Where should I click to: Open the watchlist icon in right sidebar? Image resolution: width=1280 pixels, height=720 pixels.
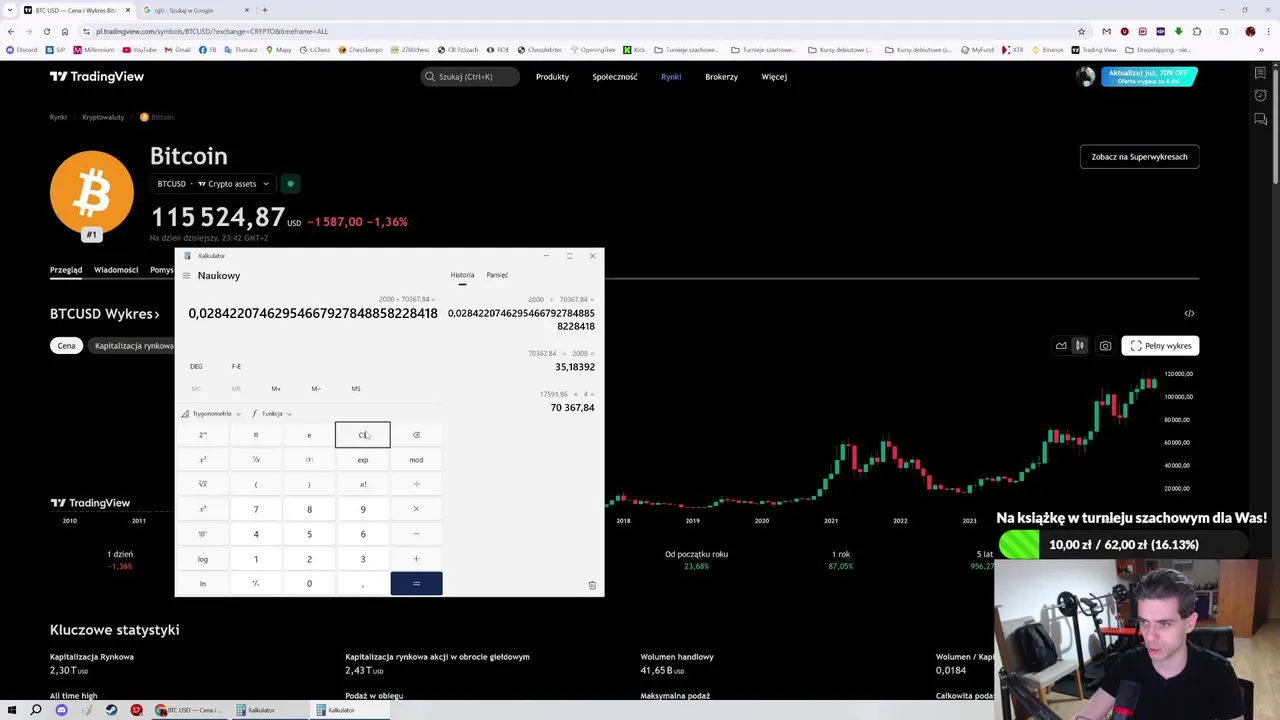pos(1260,73)
